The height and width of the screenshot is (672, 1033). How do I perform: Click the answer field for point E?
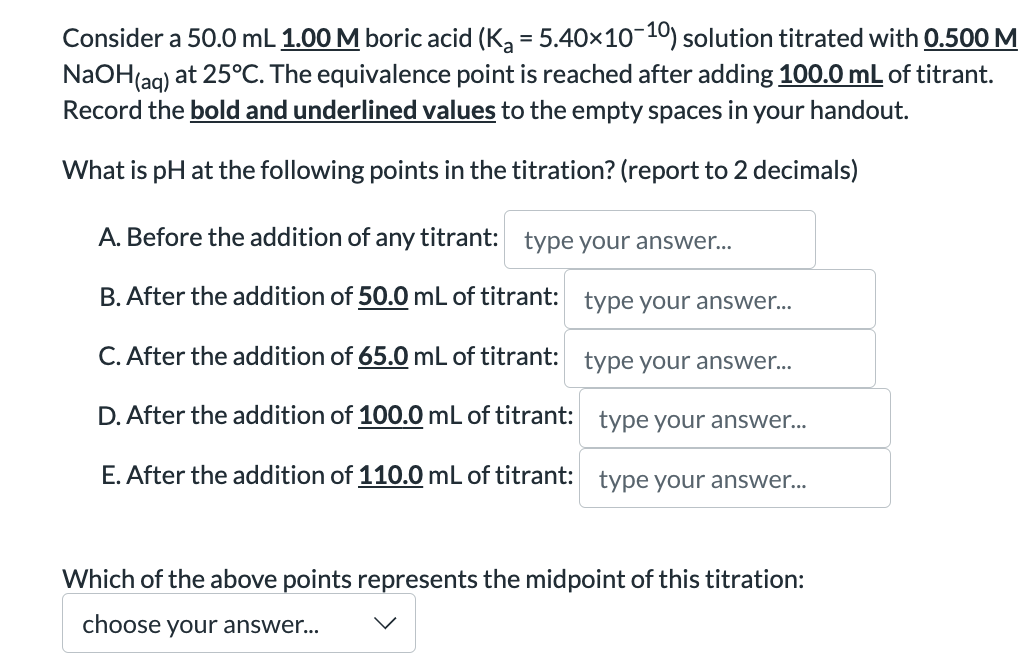734,477
